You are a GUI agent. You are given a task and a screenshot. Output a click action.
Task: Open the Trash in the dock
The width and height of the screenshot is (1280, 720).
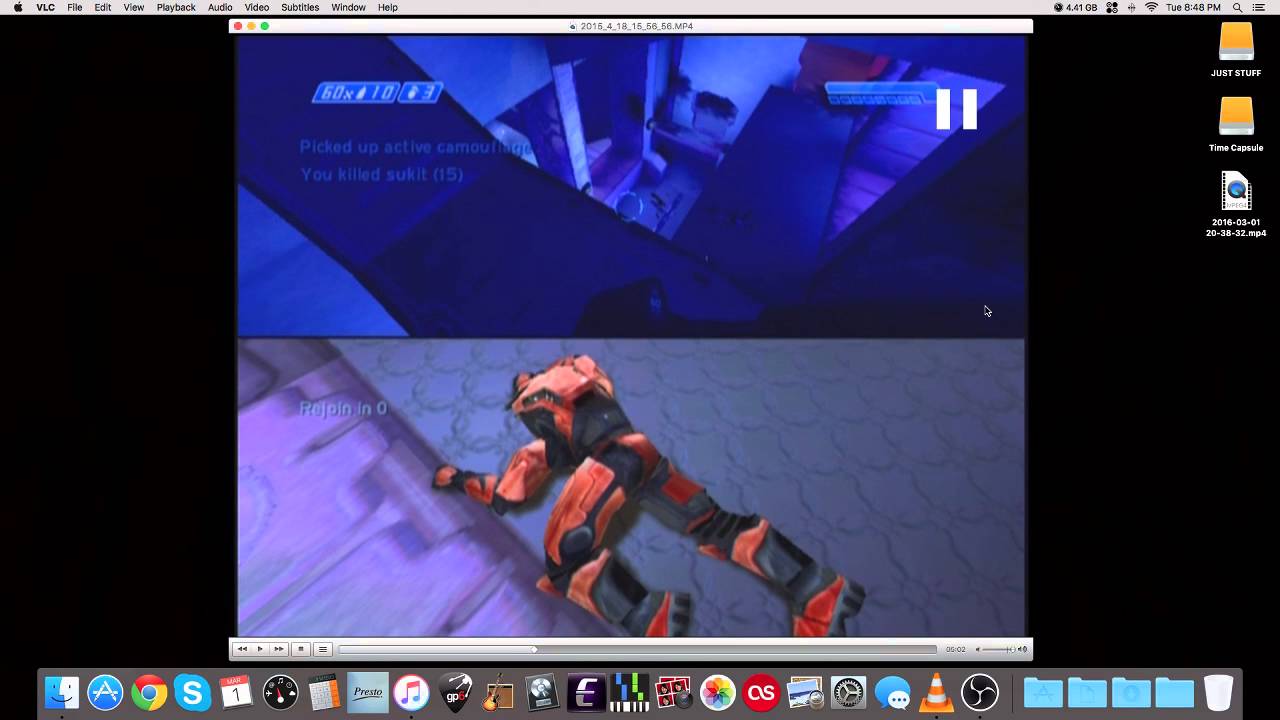[1219, 692]
